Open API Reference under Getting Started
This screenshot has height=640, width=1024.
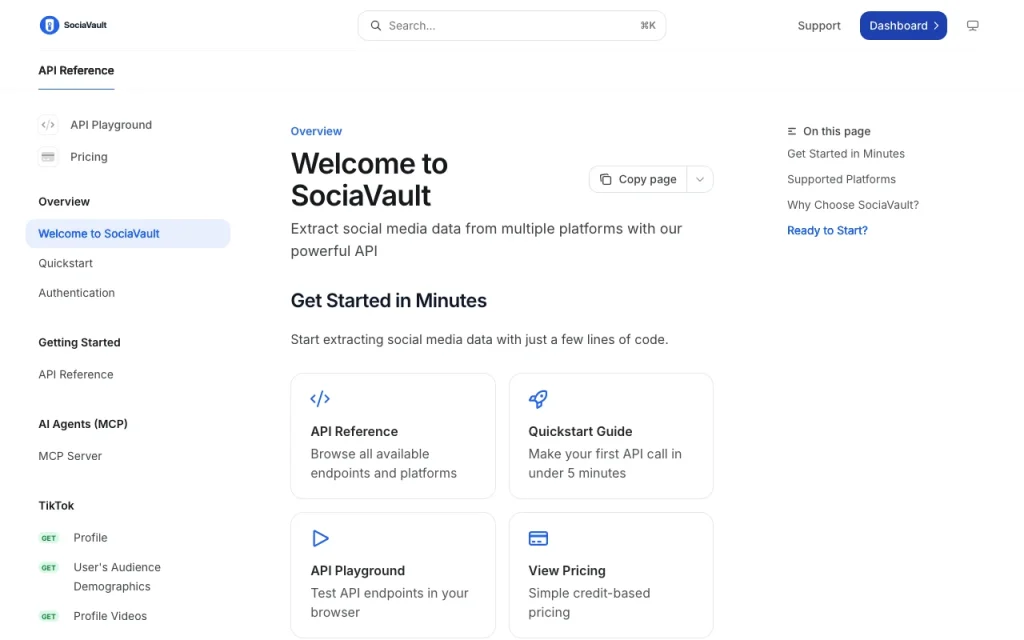76,374
